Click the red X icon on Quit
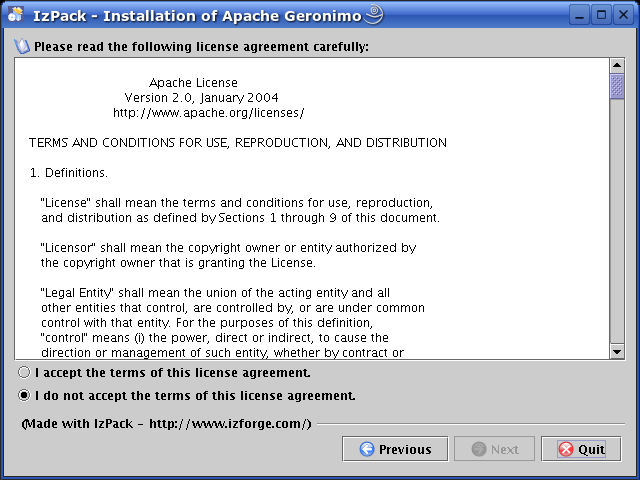 [566, 449]
